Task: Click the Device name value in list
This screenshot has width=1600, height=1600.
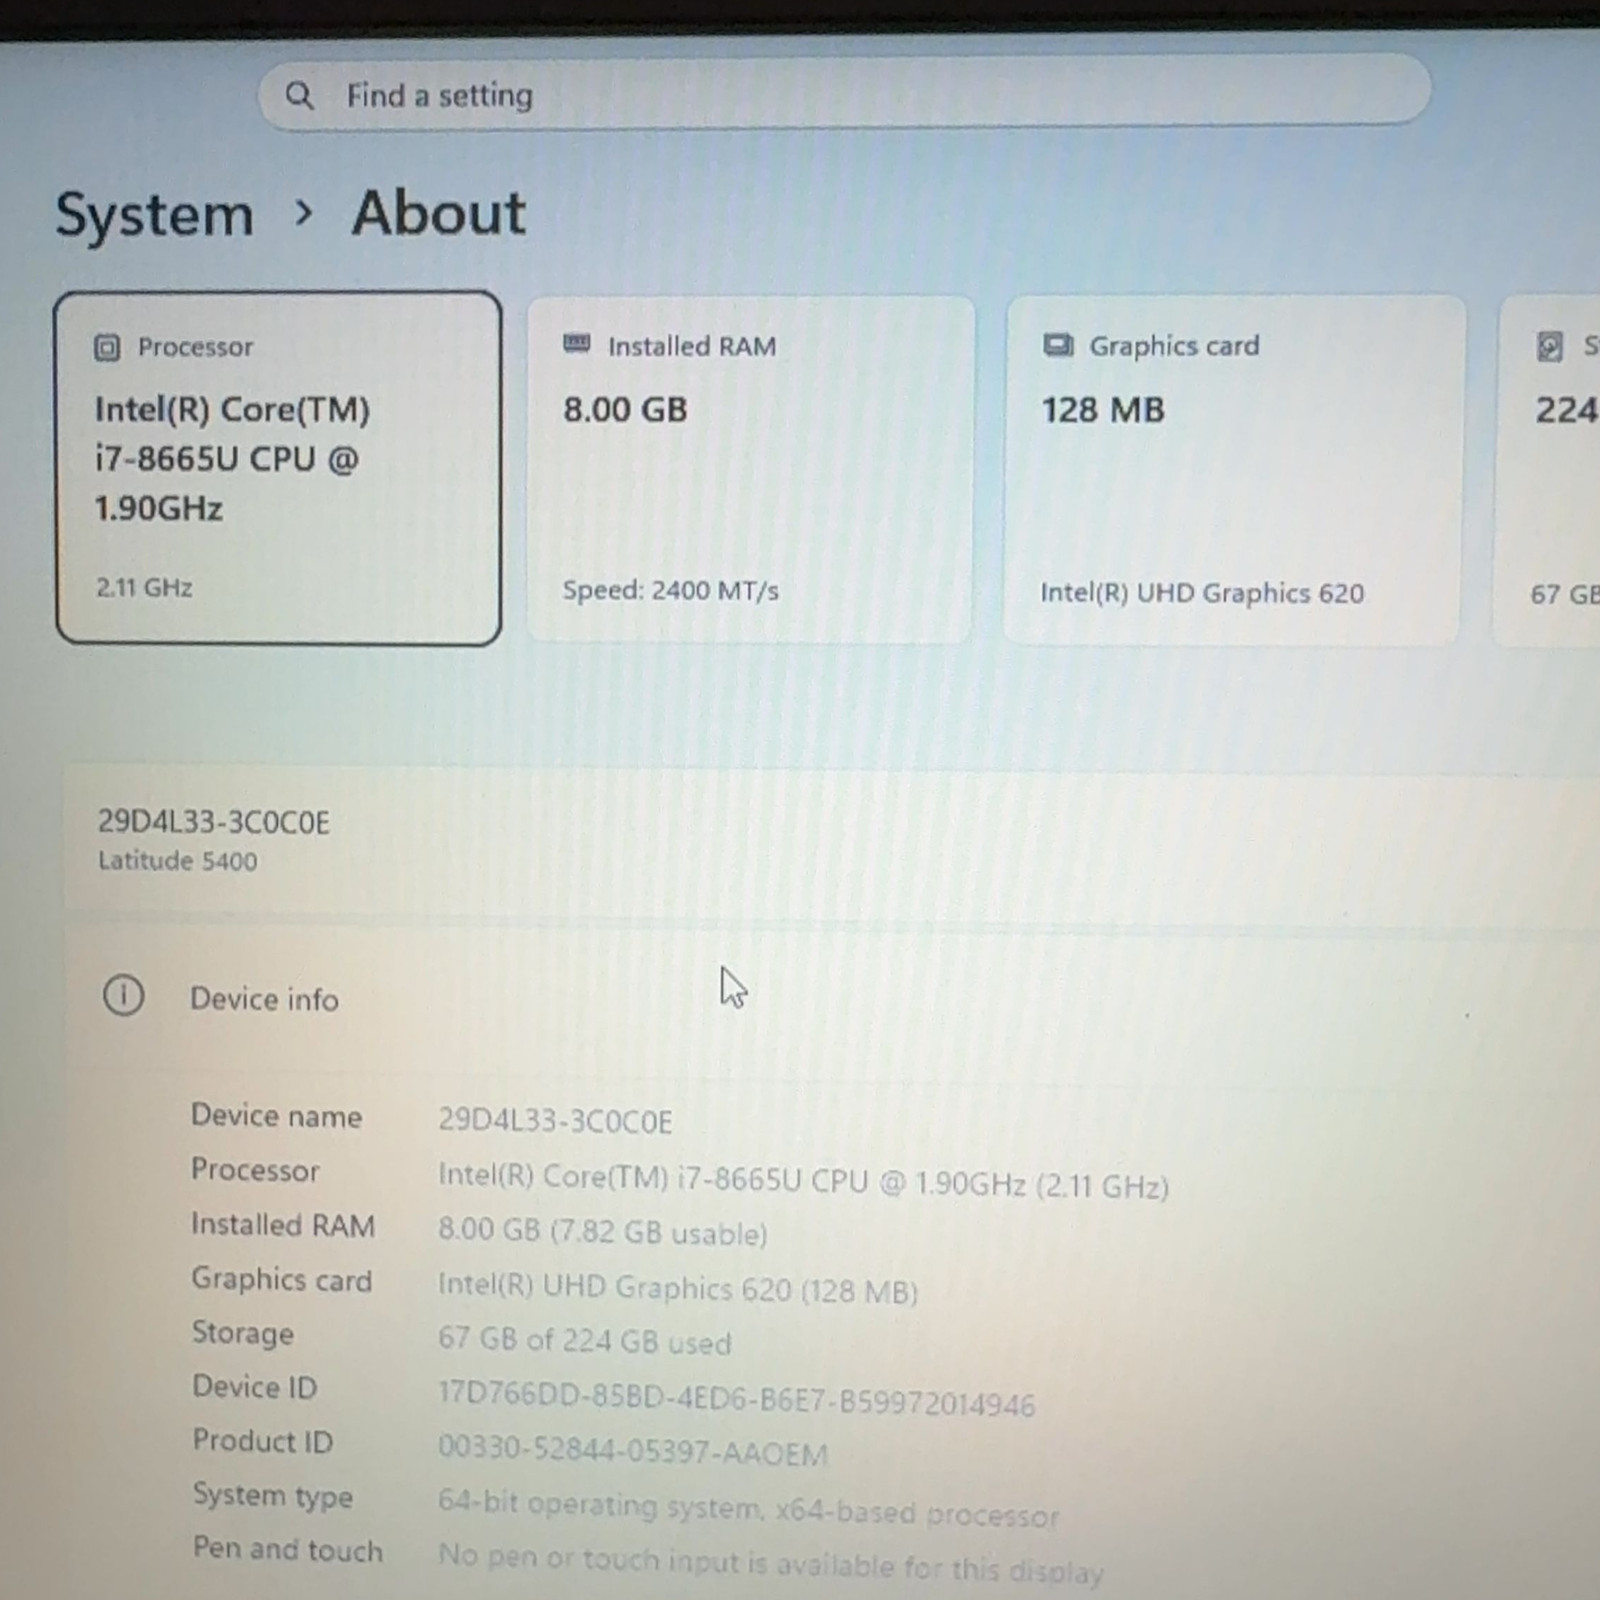Action: click(x=555, y=1121)
